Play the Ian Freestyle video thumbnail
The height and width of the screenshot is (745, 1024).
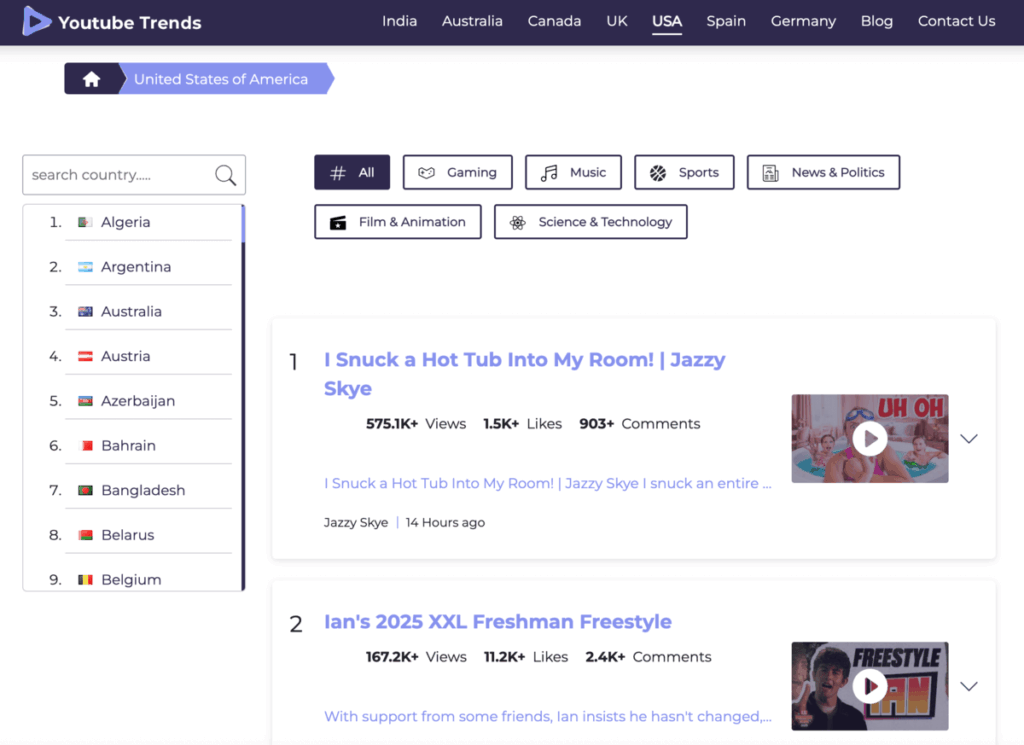[870, 686]
